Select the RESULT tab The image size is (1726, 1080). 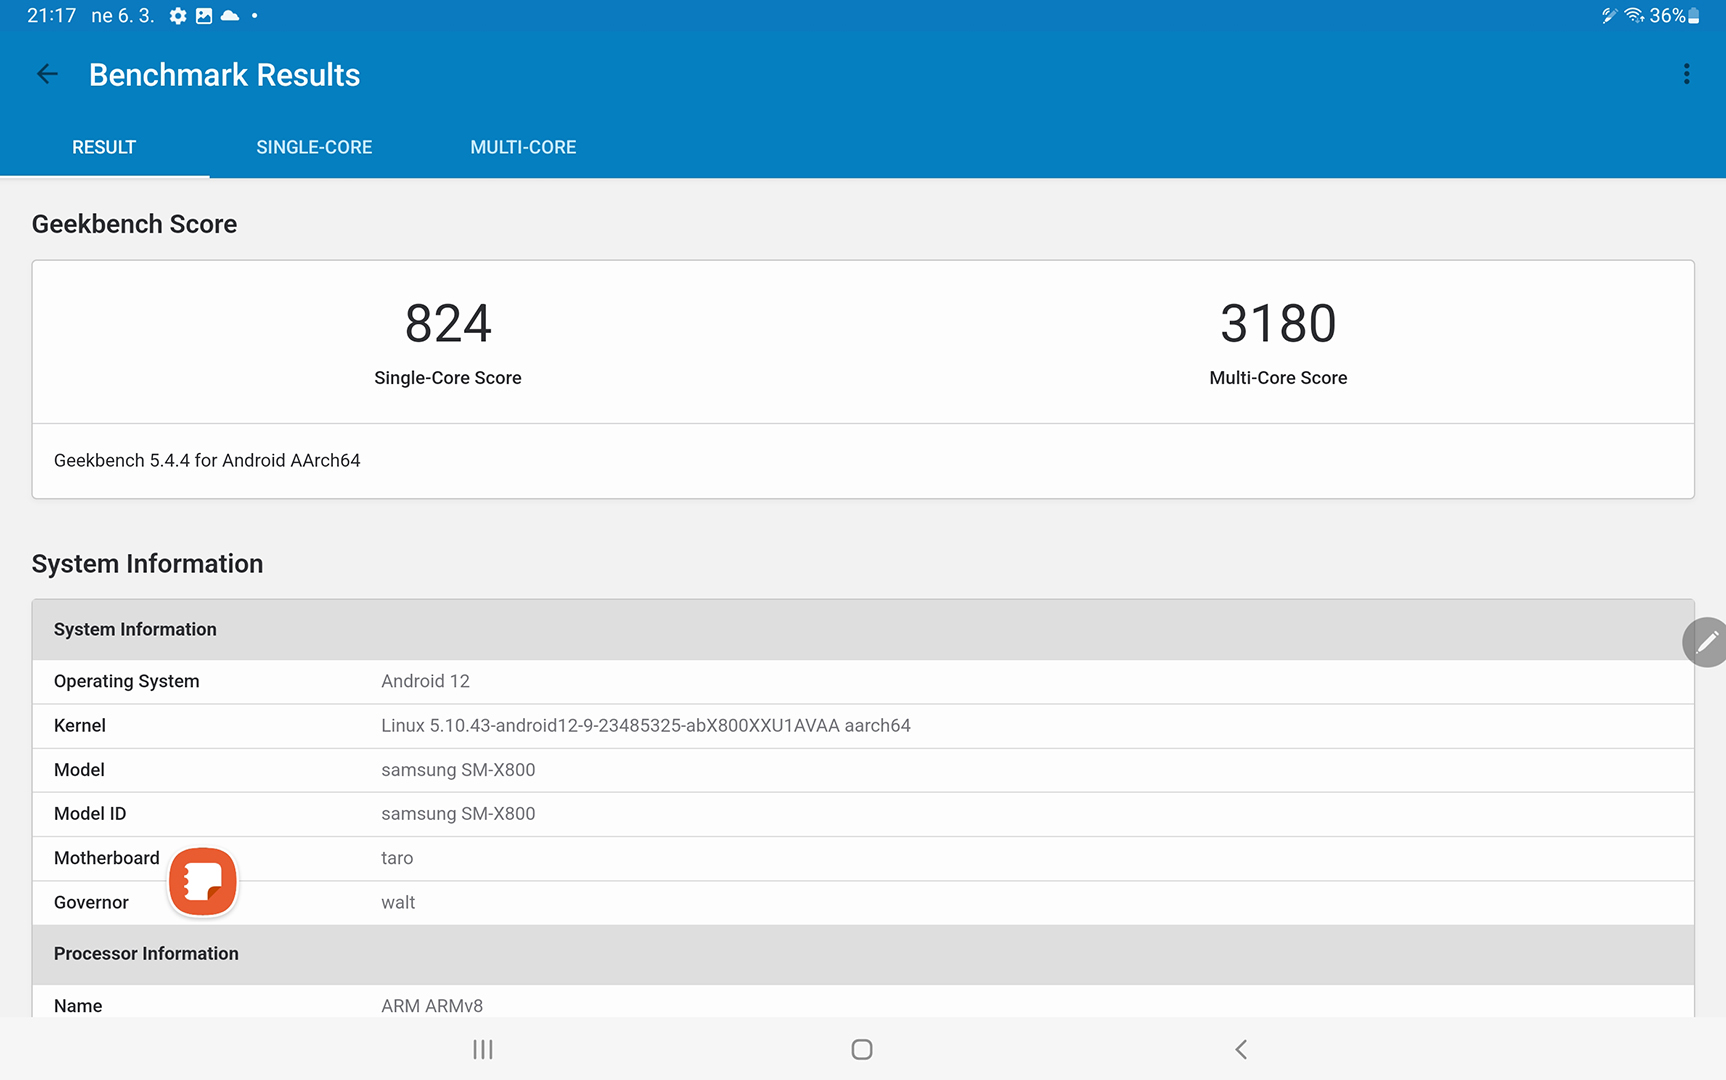(104, 147)
